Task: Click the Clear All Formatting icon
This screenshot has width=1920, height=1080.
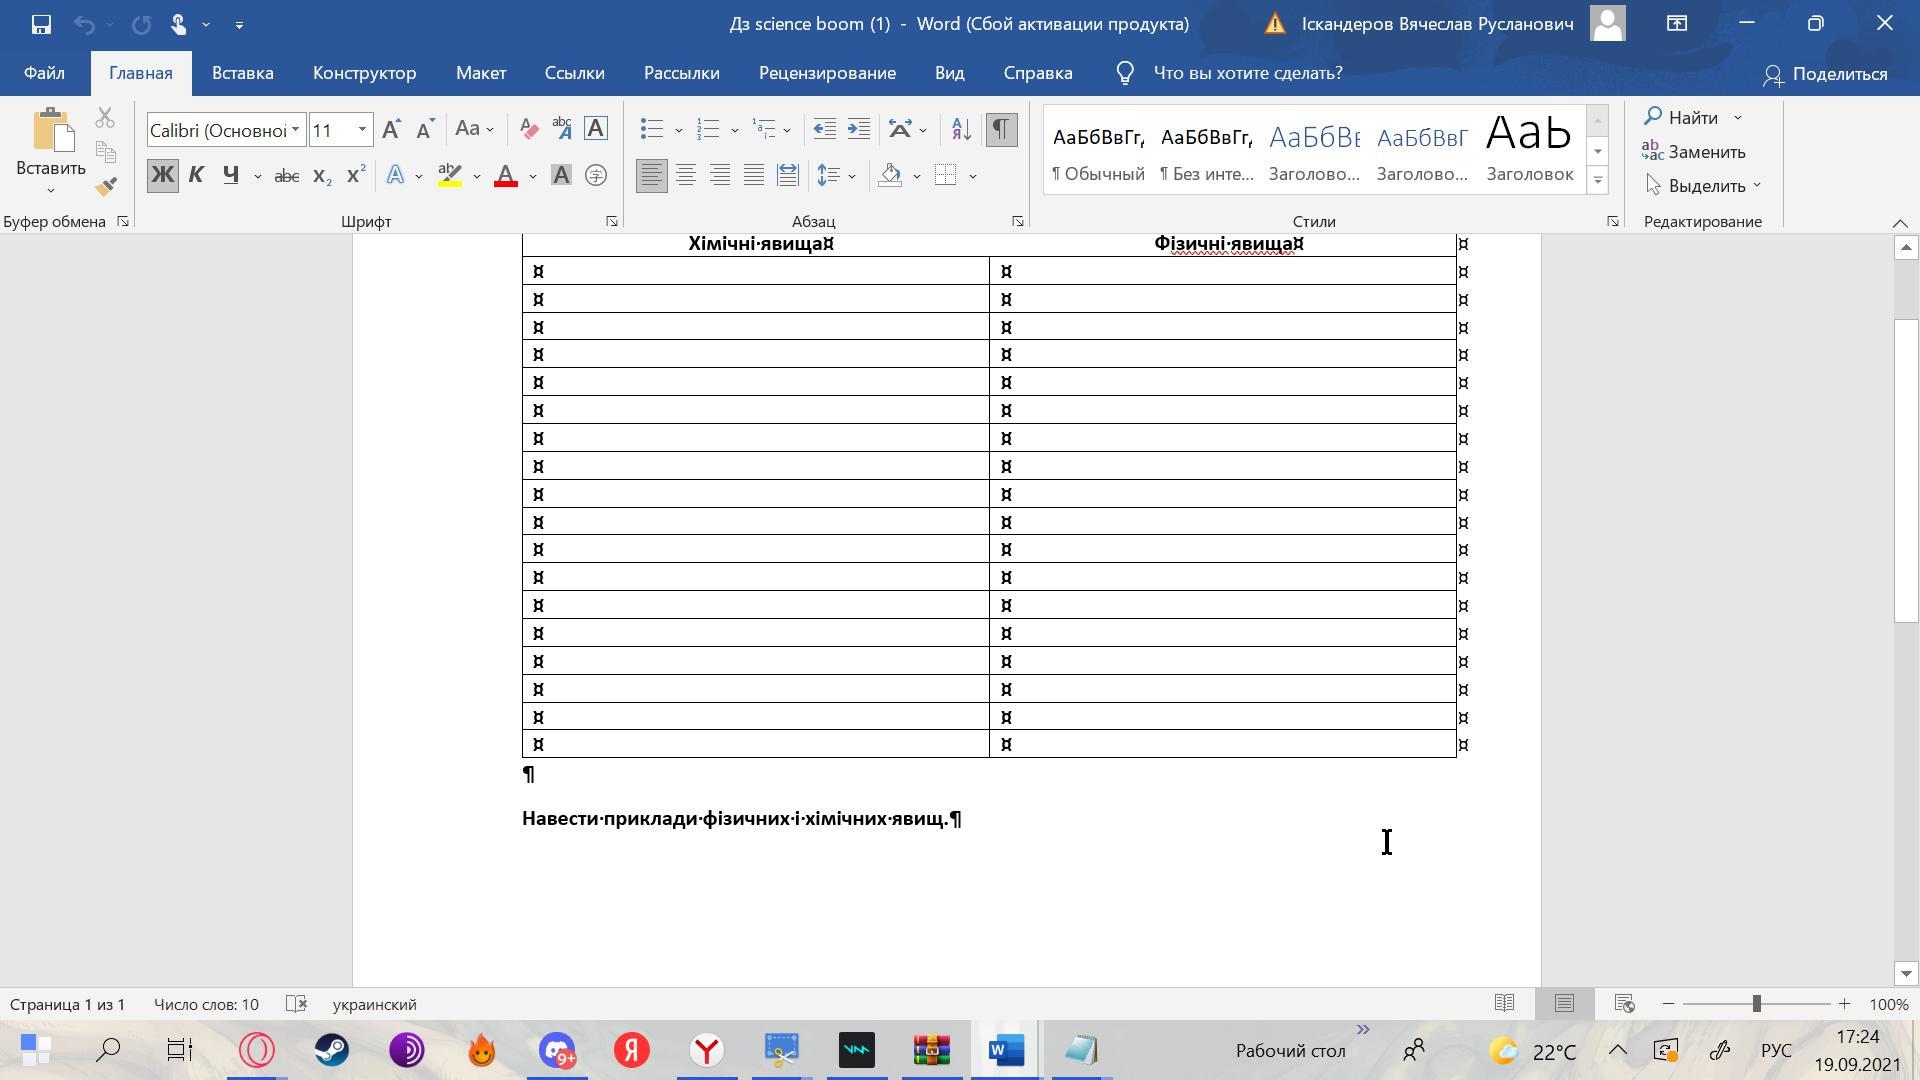Action: click(528, 129)
